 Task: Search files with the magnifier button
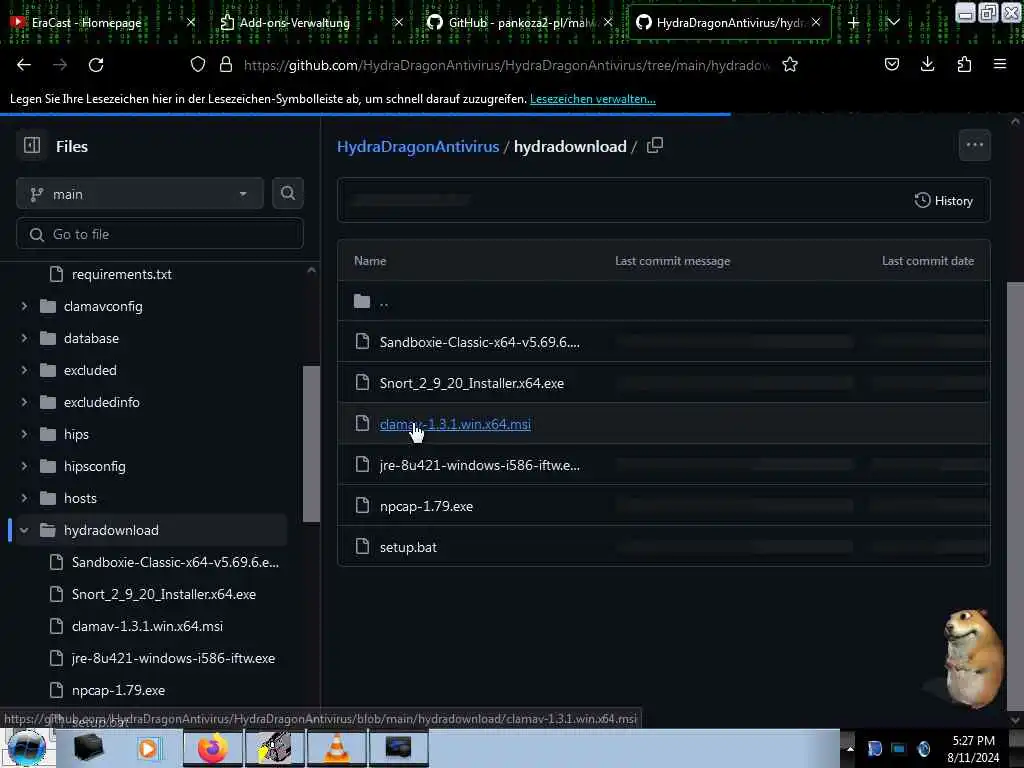287,193
